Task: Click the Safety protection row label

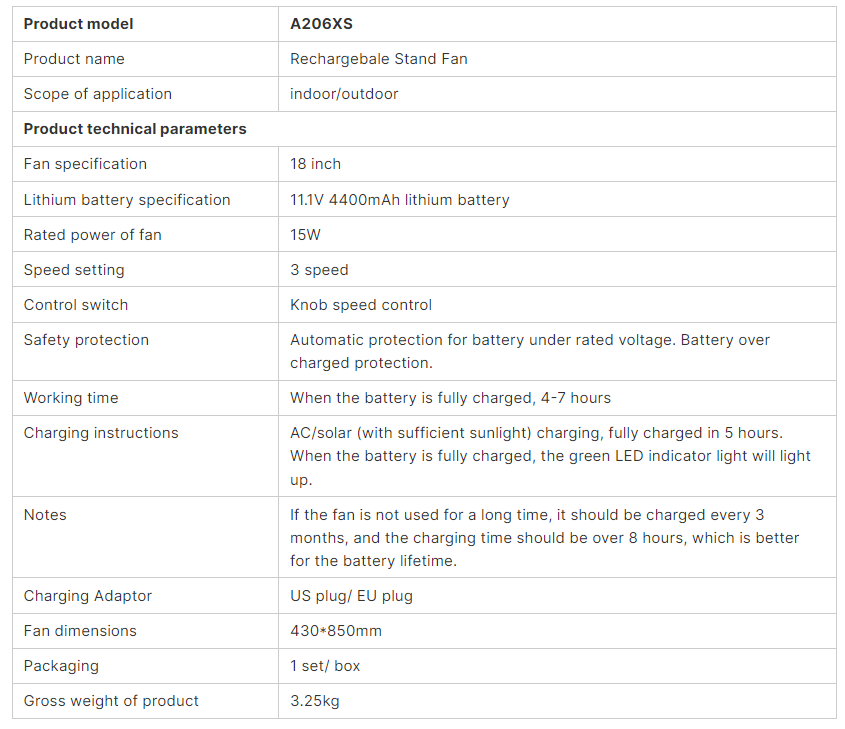Action: click(86, 340)
